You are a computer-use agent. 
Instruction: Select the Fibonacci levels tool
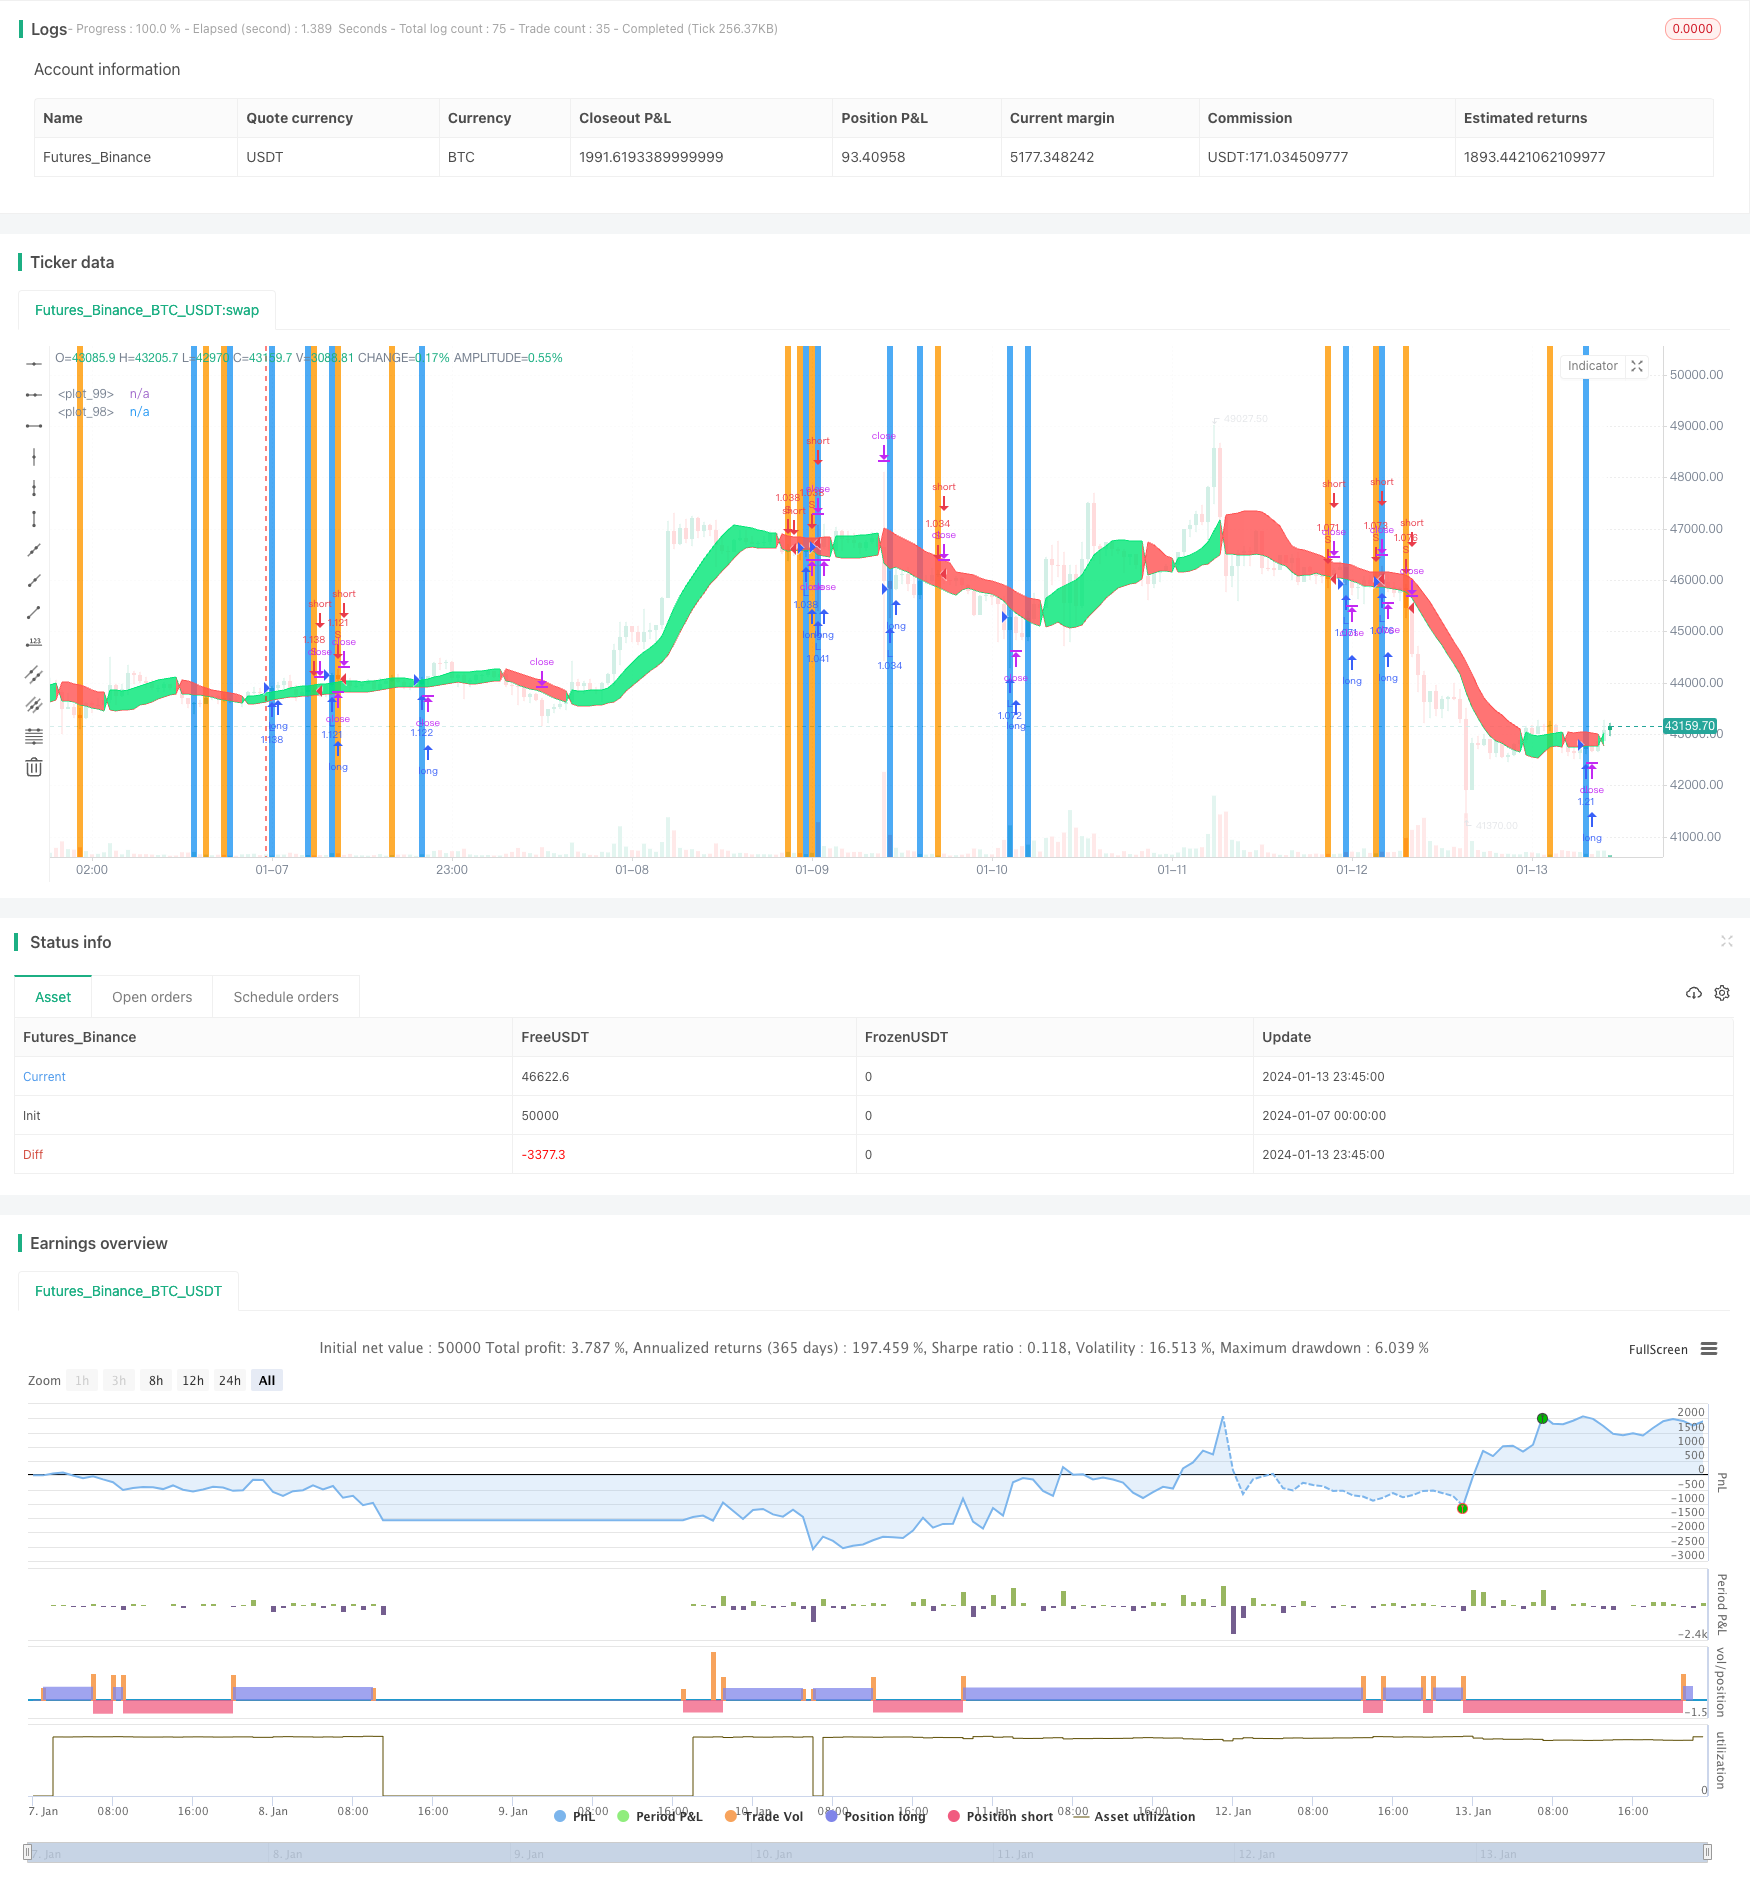[x=34, y=736]
